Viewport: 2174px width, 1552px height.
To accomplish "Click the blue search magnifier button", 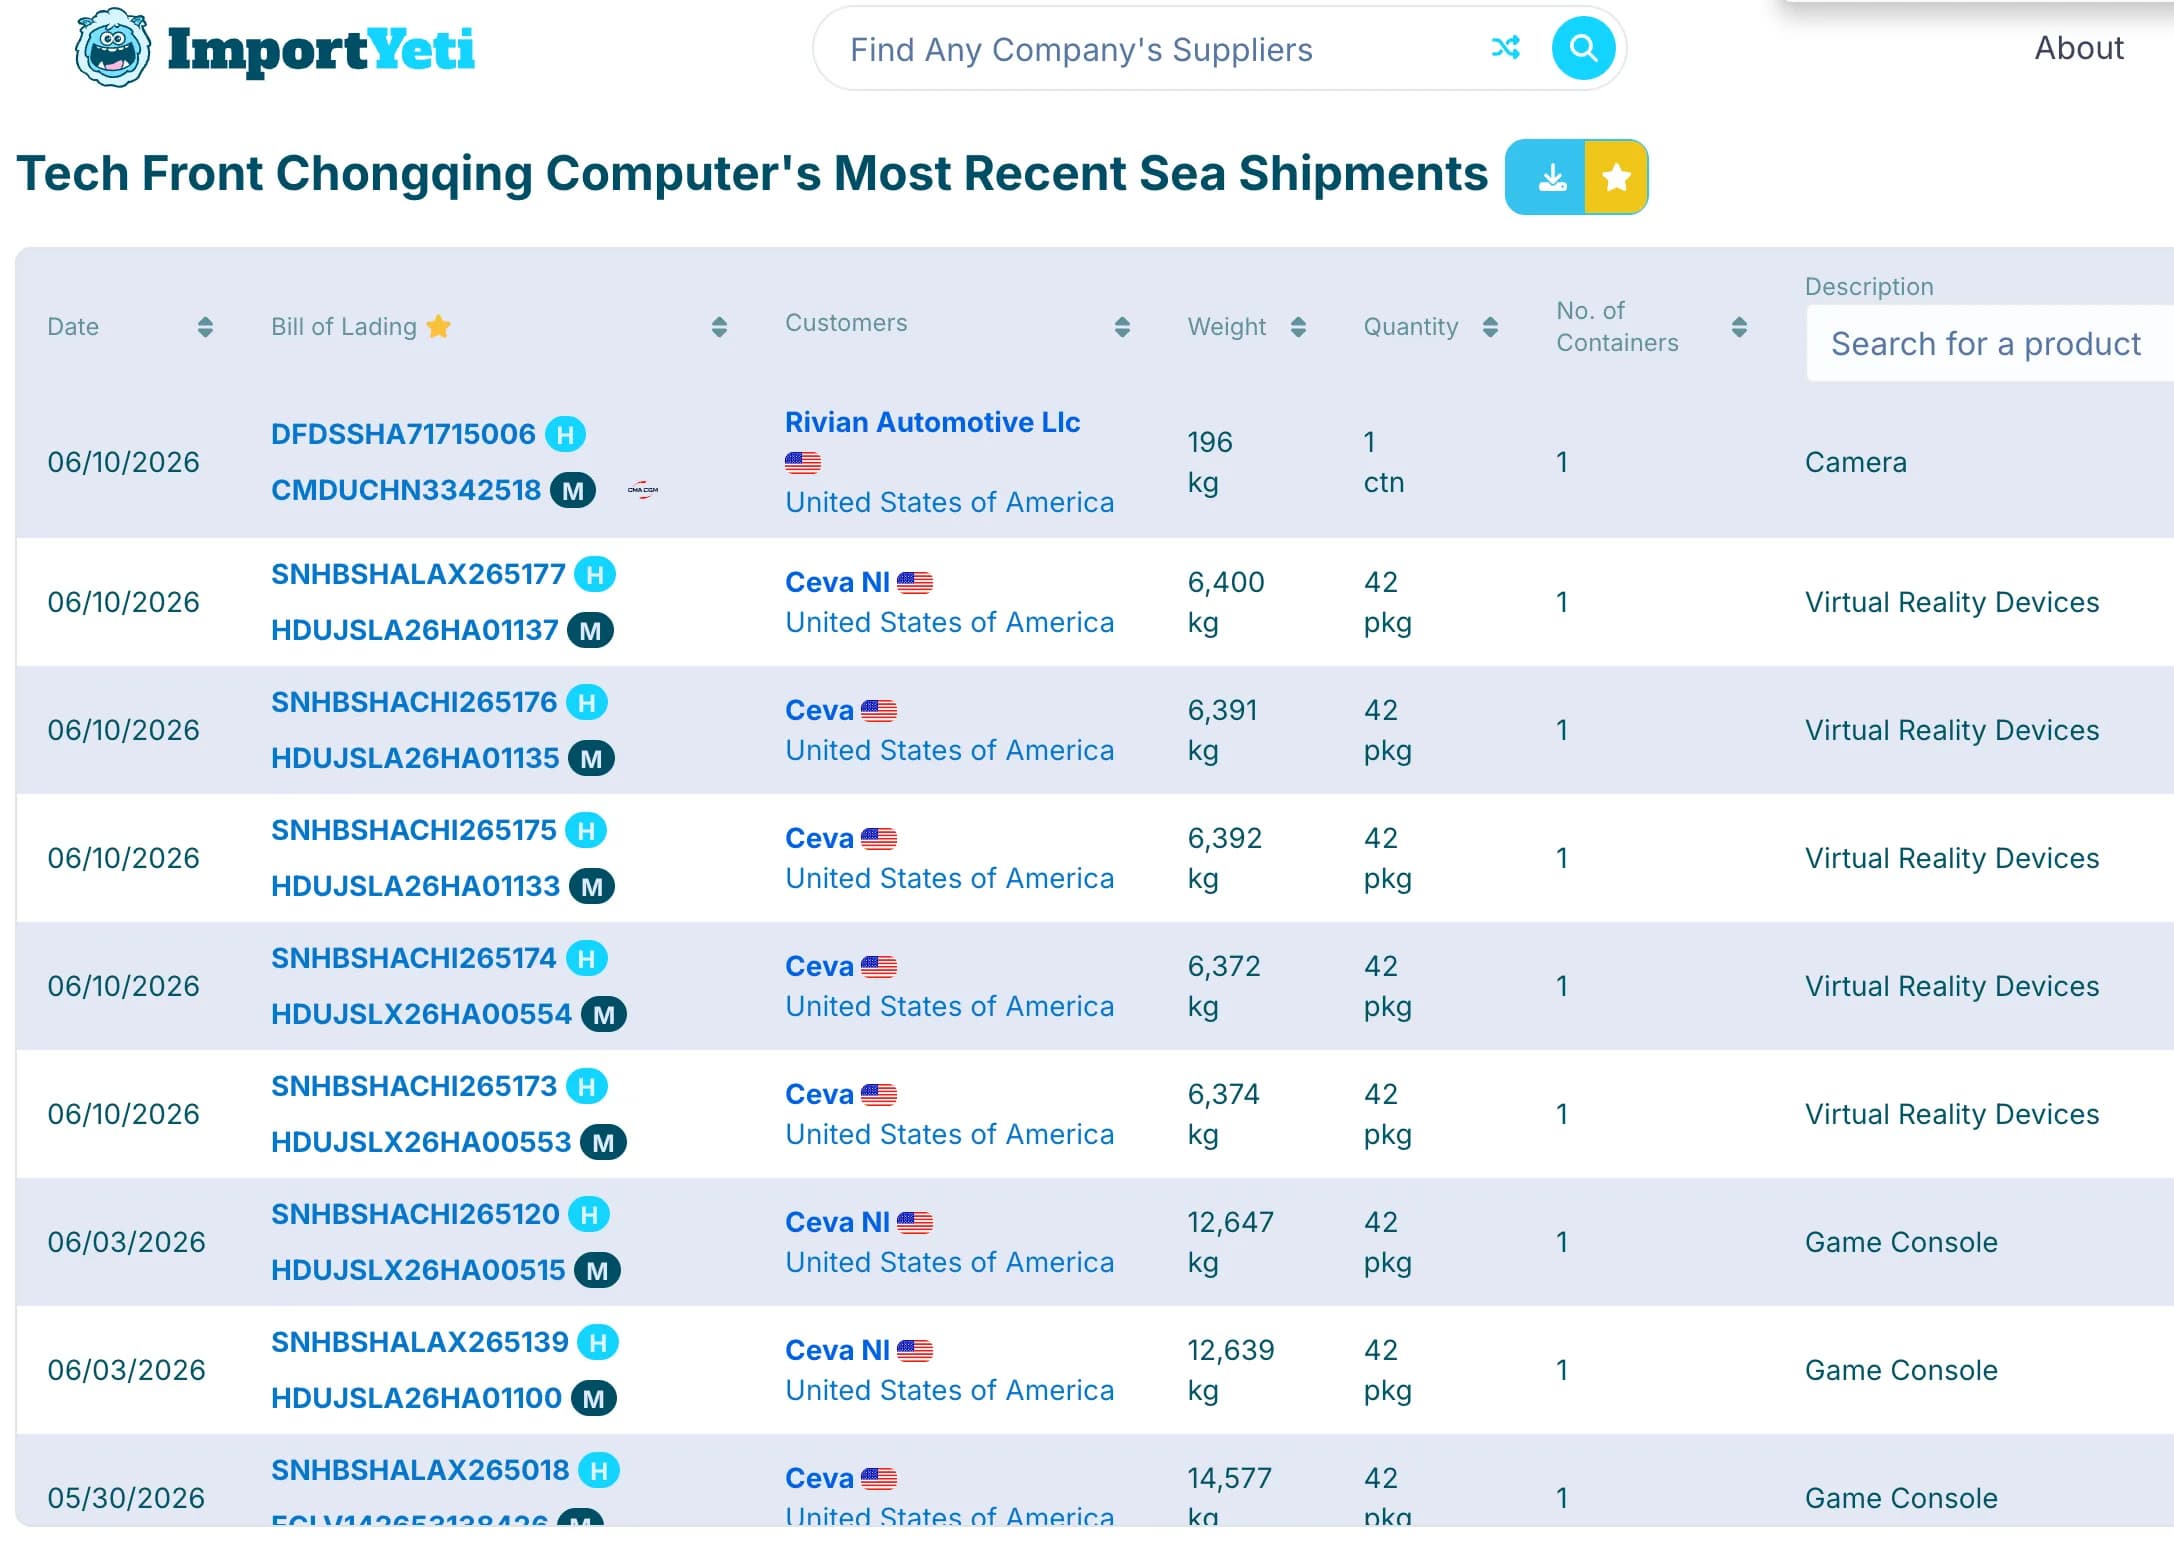I will point(1583,48).
